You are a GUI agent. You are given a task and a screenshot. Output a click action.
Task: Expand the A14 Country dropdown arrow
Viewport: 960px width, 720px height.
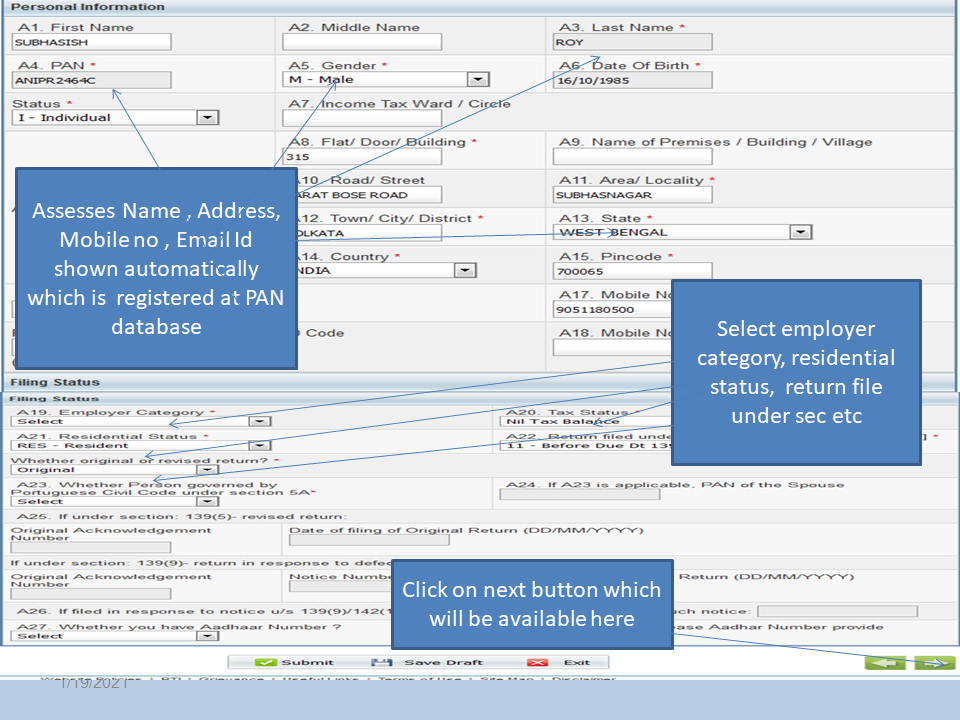coord(465,270)
